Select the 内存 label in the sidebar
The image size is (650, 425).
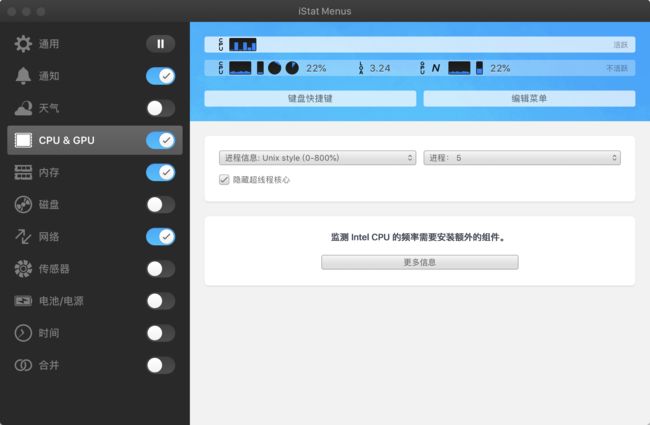click(49, 172)
